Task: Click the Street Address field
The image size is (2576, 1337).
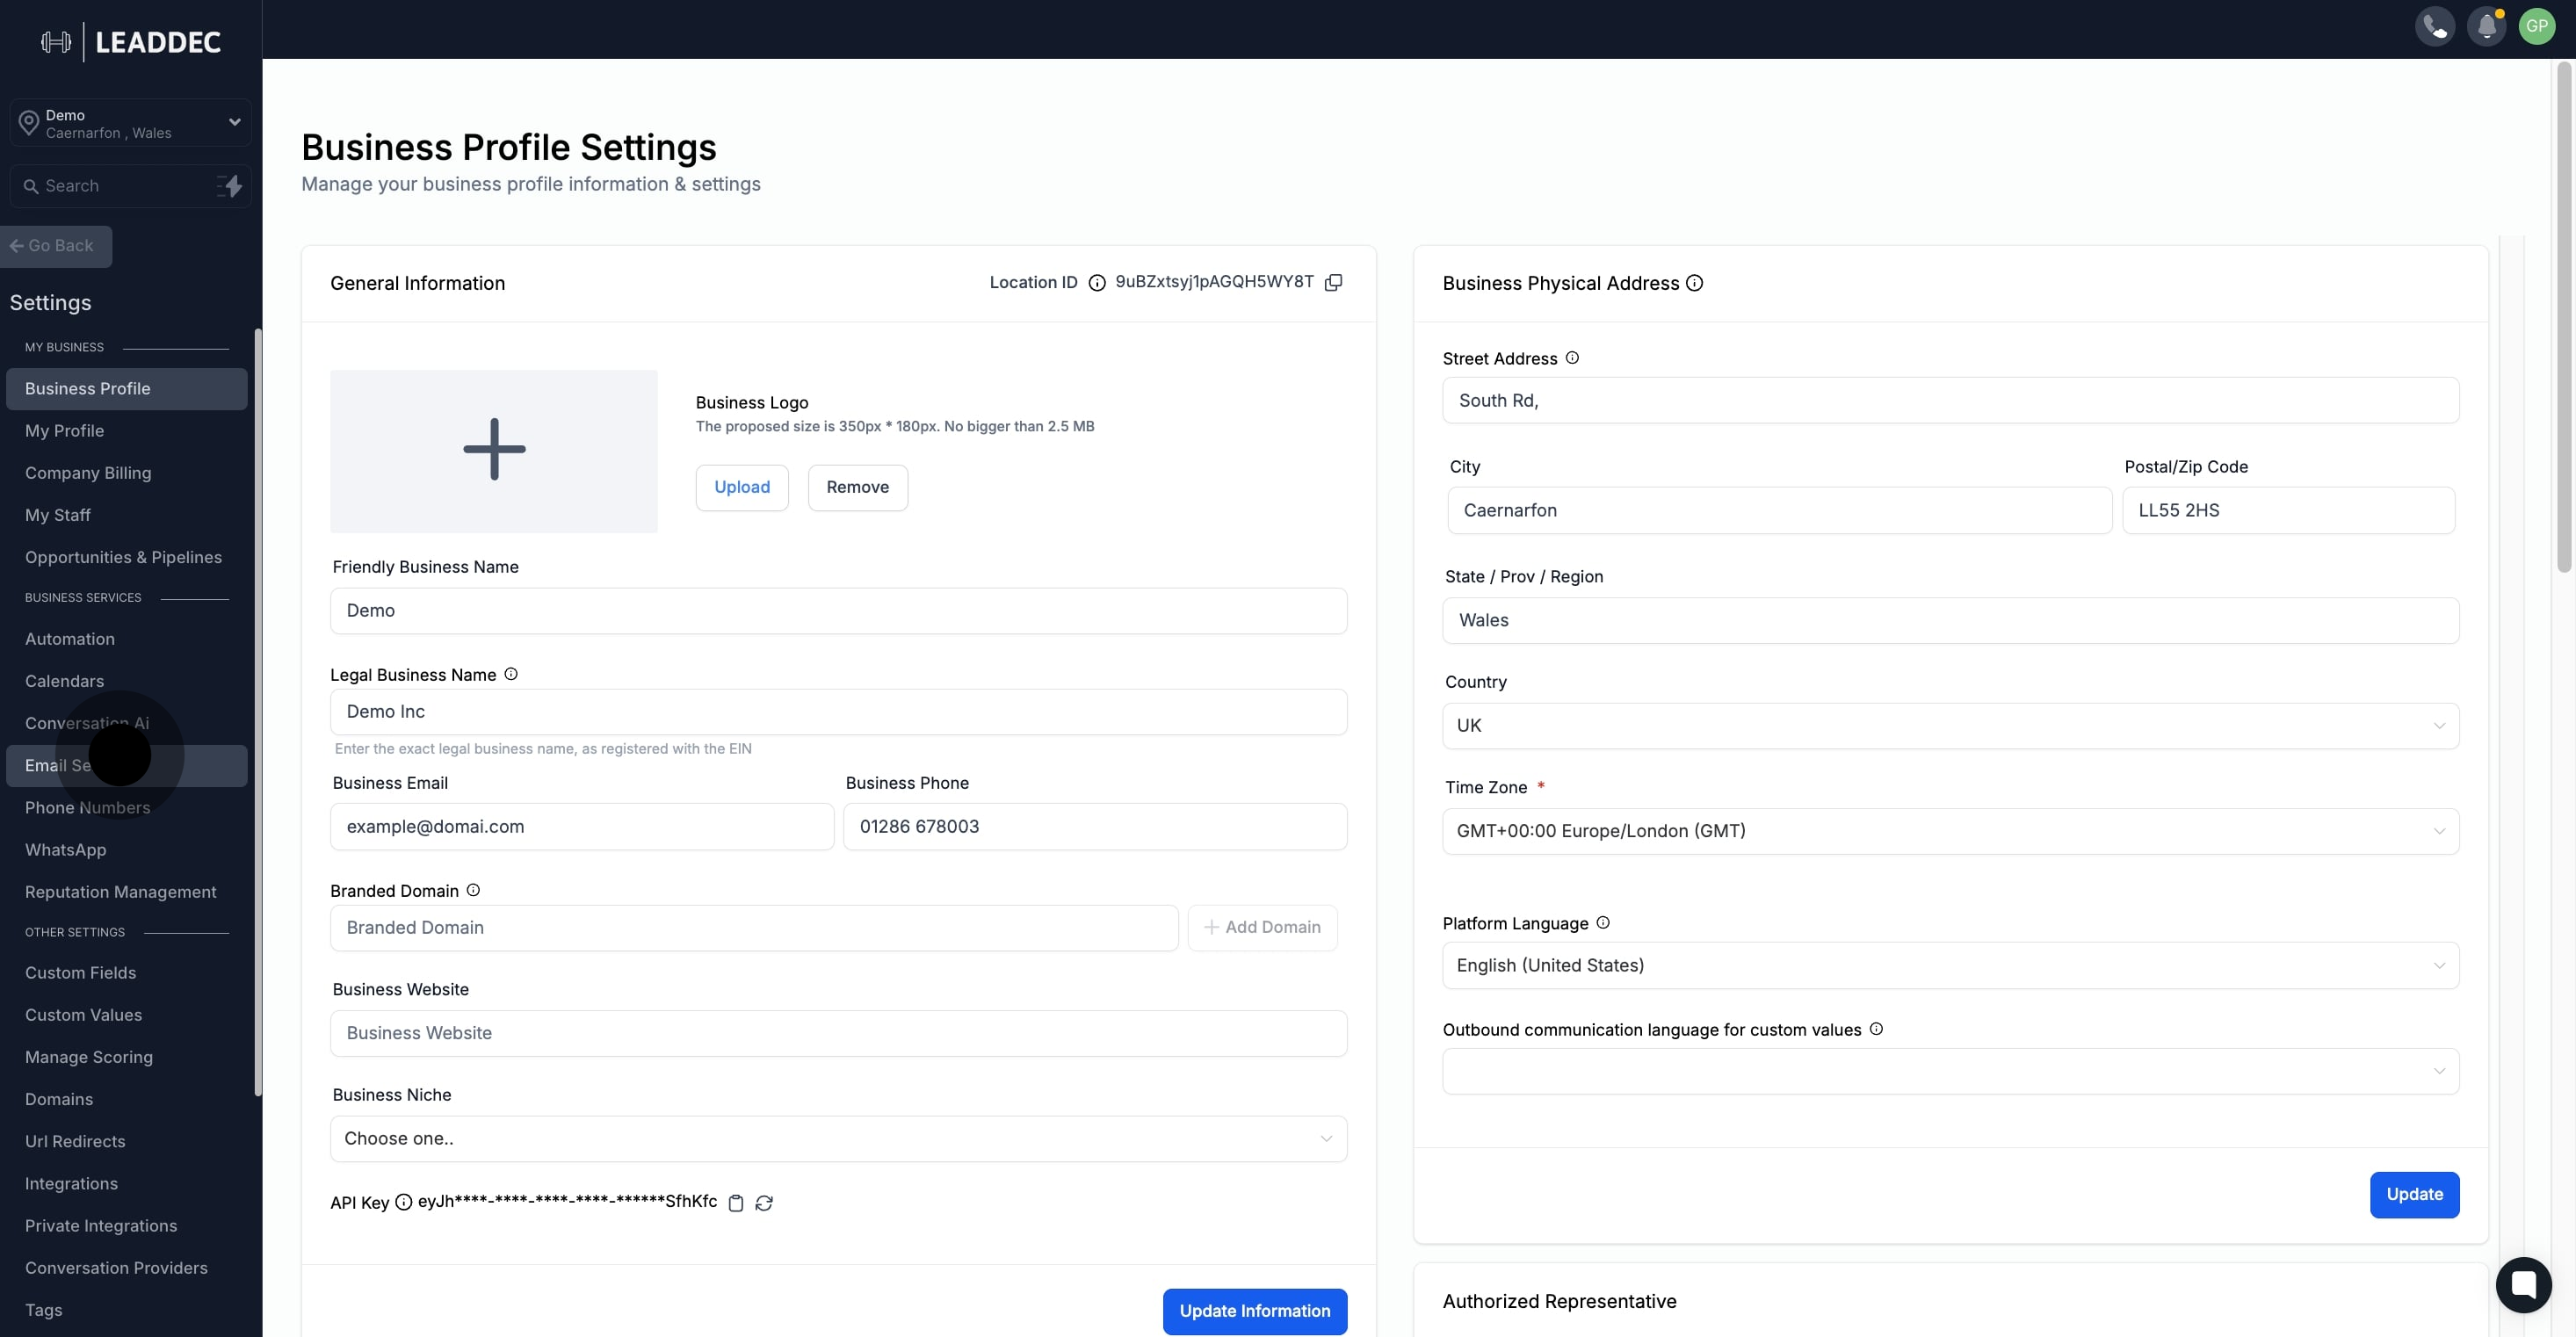Action: tap(1950, 400)
